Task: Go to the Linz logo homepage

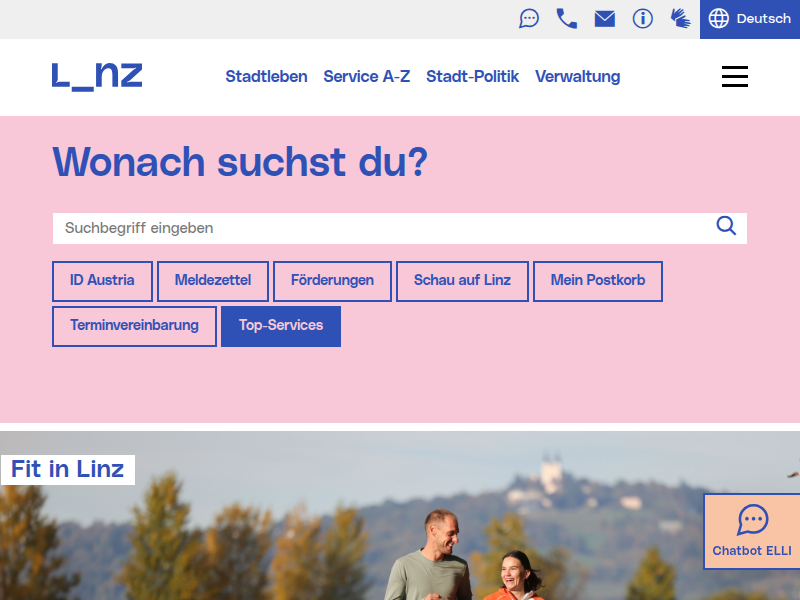Action: click(97, 77)
